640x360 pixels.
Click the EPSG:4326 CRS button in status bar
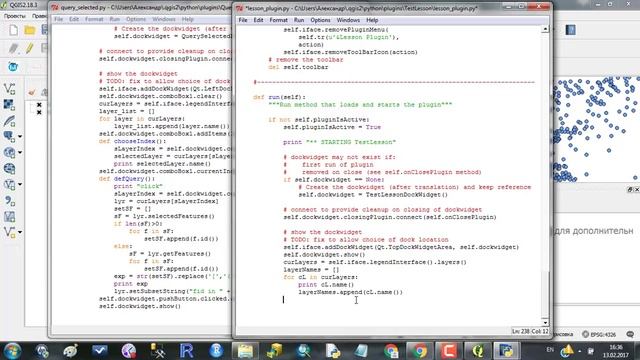click(x=599, y=334)
